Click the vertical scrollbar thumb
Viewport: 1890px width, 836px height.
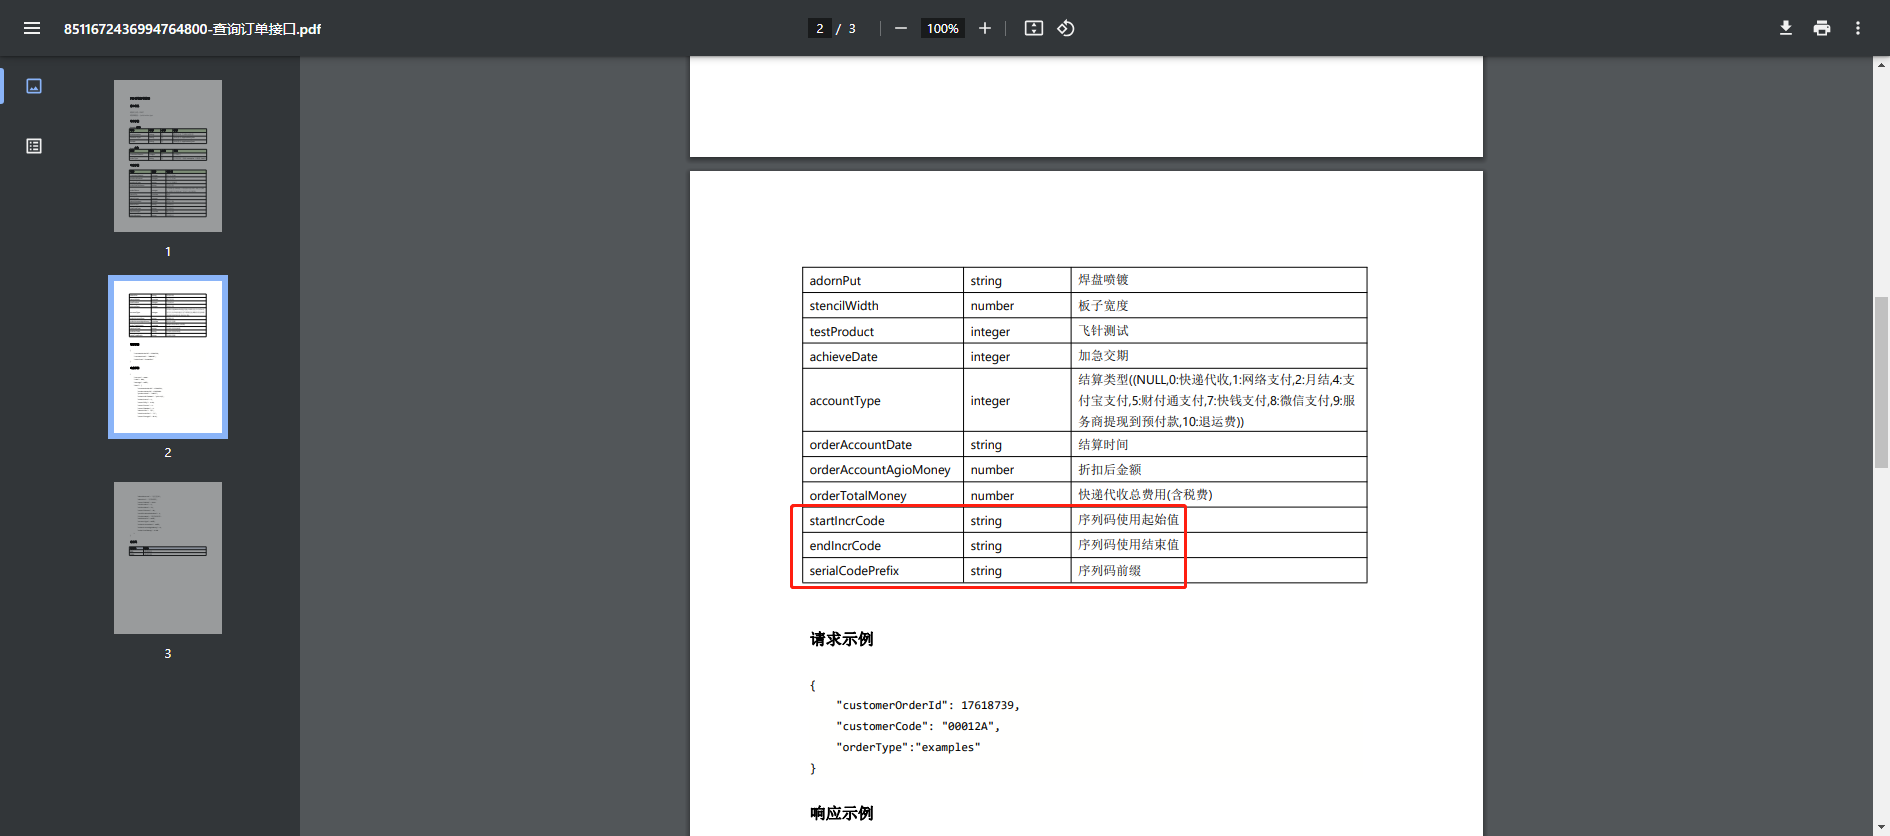tap(1881, 382)
